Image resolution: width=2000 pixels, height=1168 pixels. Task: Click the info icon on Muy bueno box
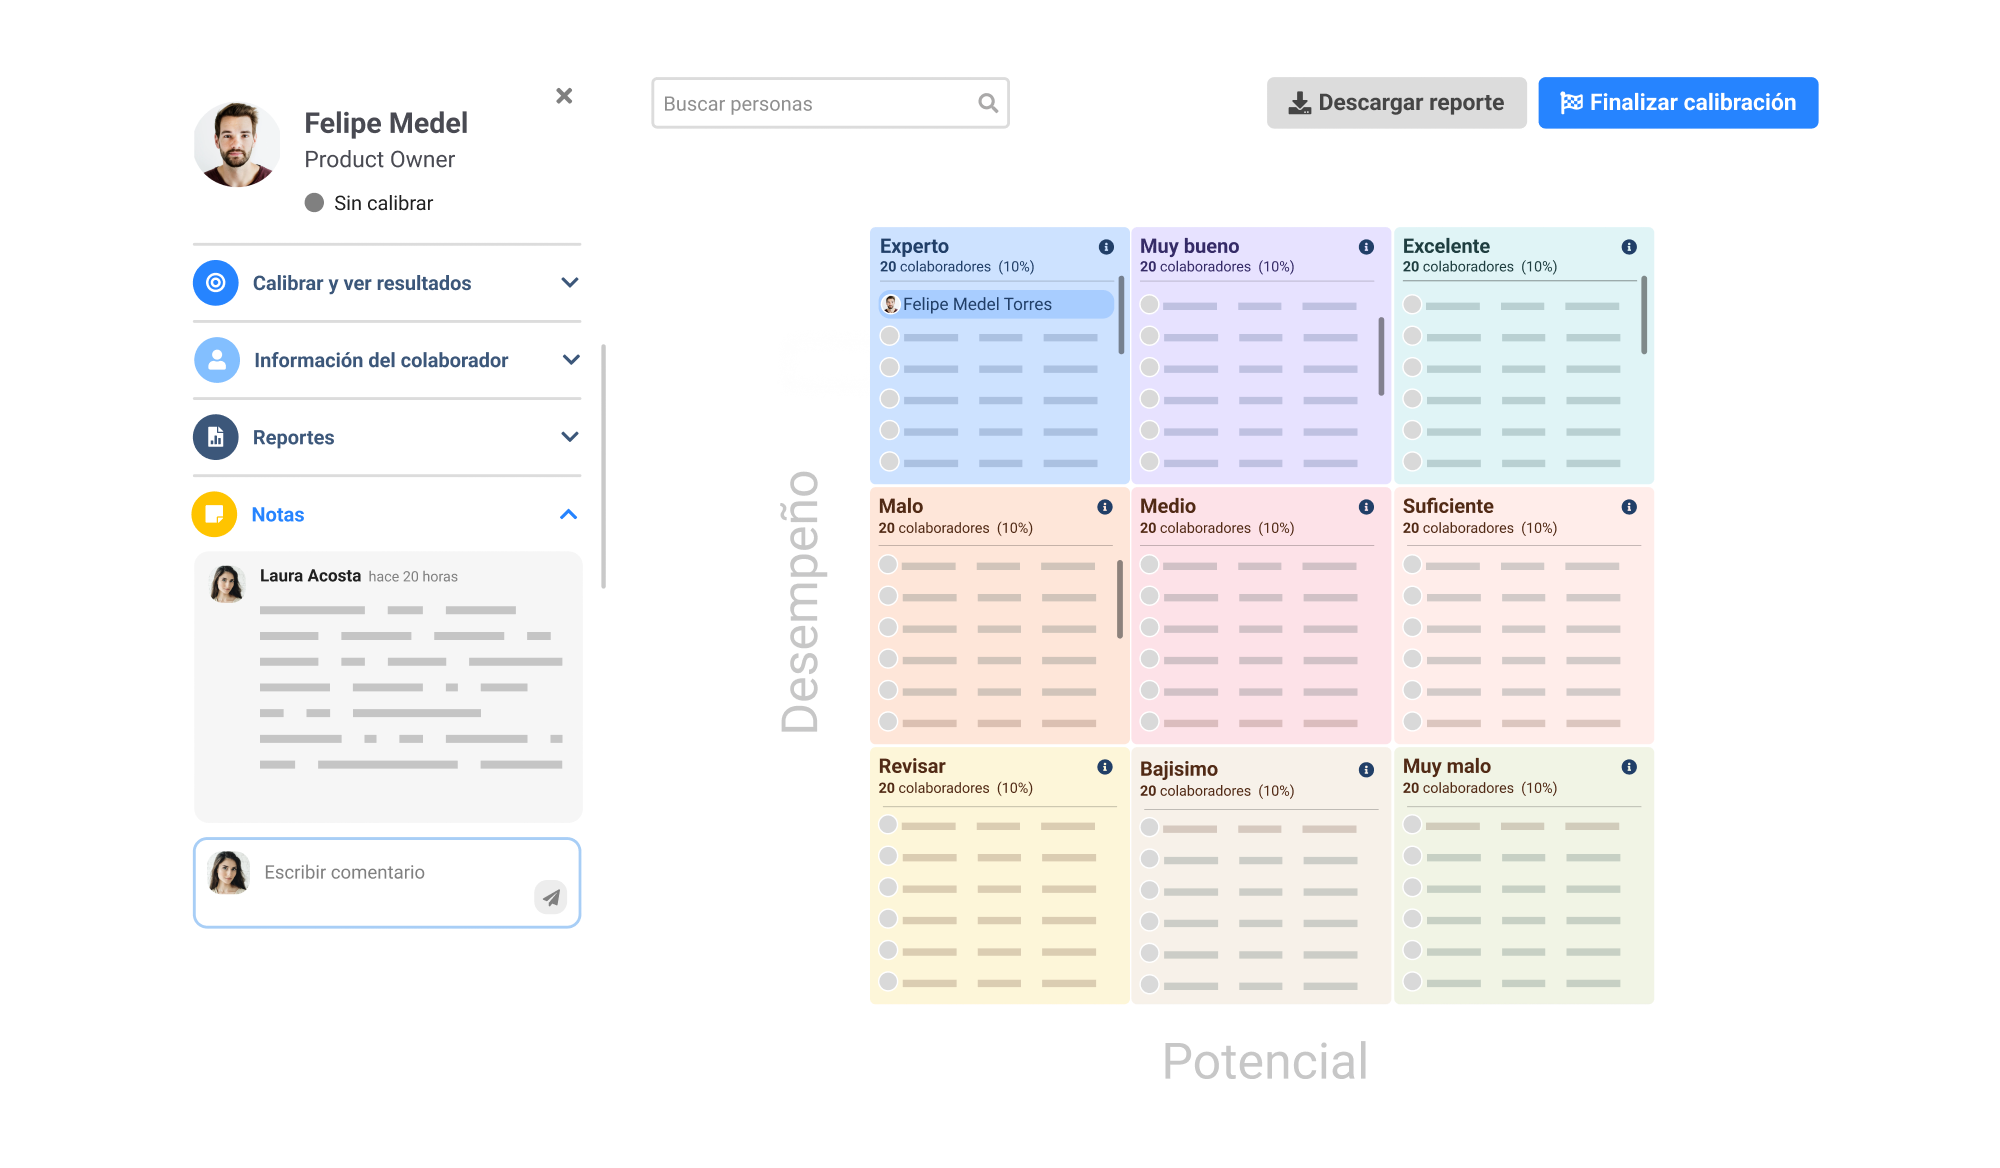1366,247
